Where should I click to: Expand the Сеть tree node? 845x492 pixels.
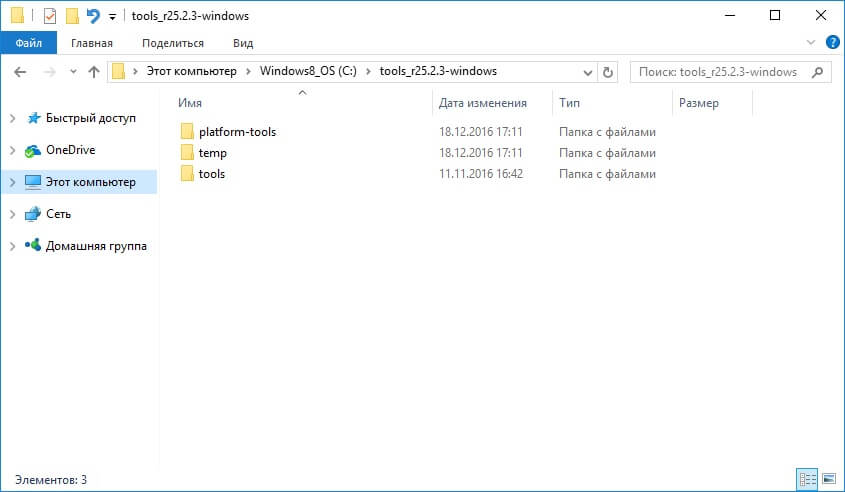pos(12,214)
